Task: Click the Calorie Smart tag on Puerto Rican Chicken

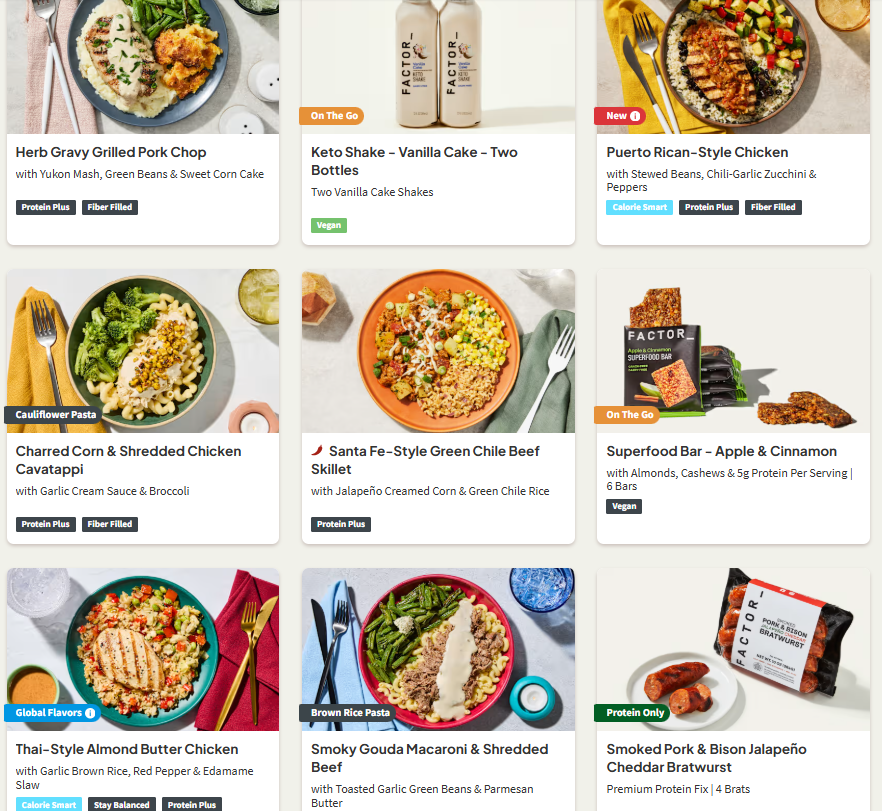Action: (640, 208)
